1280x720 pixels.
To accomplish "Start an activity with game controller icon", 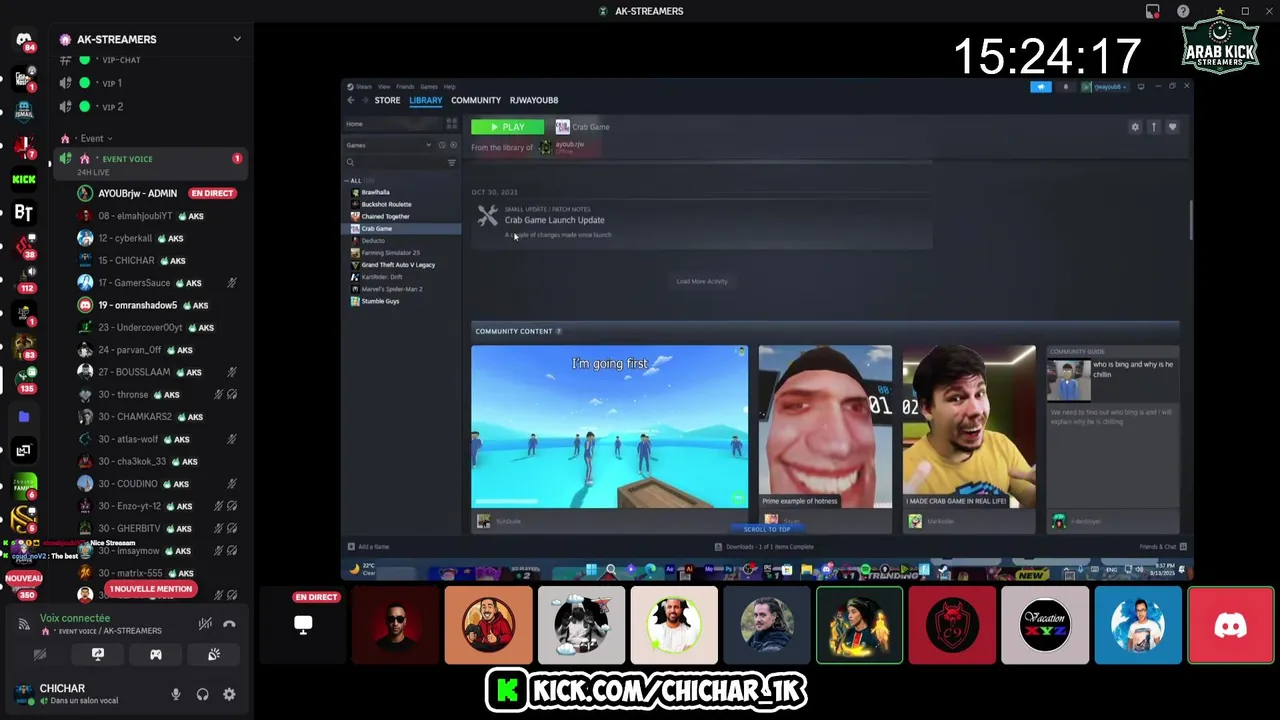I will 156,654.
